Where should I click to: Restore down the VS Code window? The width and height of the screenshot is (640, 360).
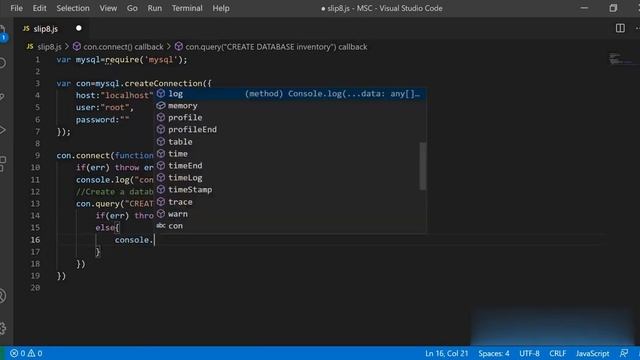click(613, 8)
